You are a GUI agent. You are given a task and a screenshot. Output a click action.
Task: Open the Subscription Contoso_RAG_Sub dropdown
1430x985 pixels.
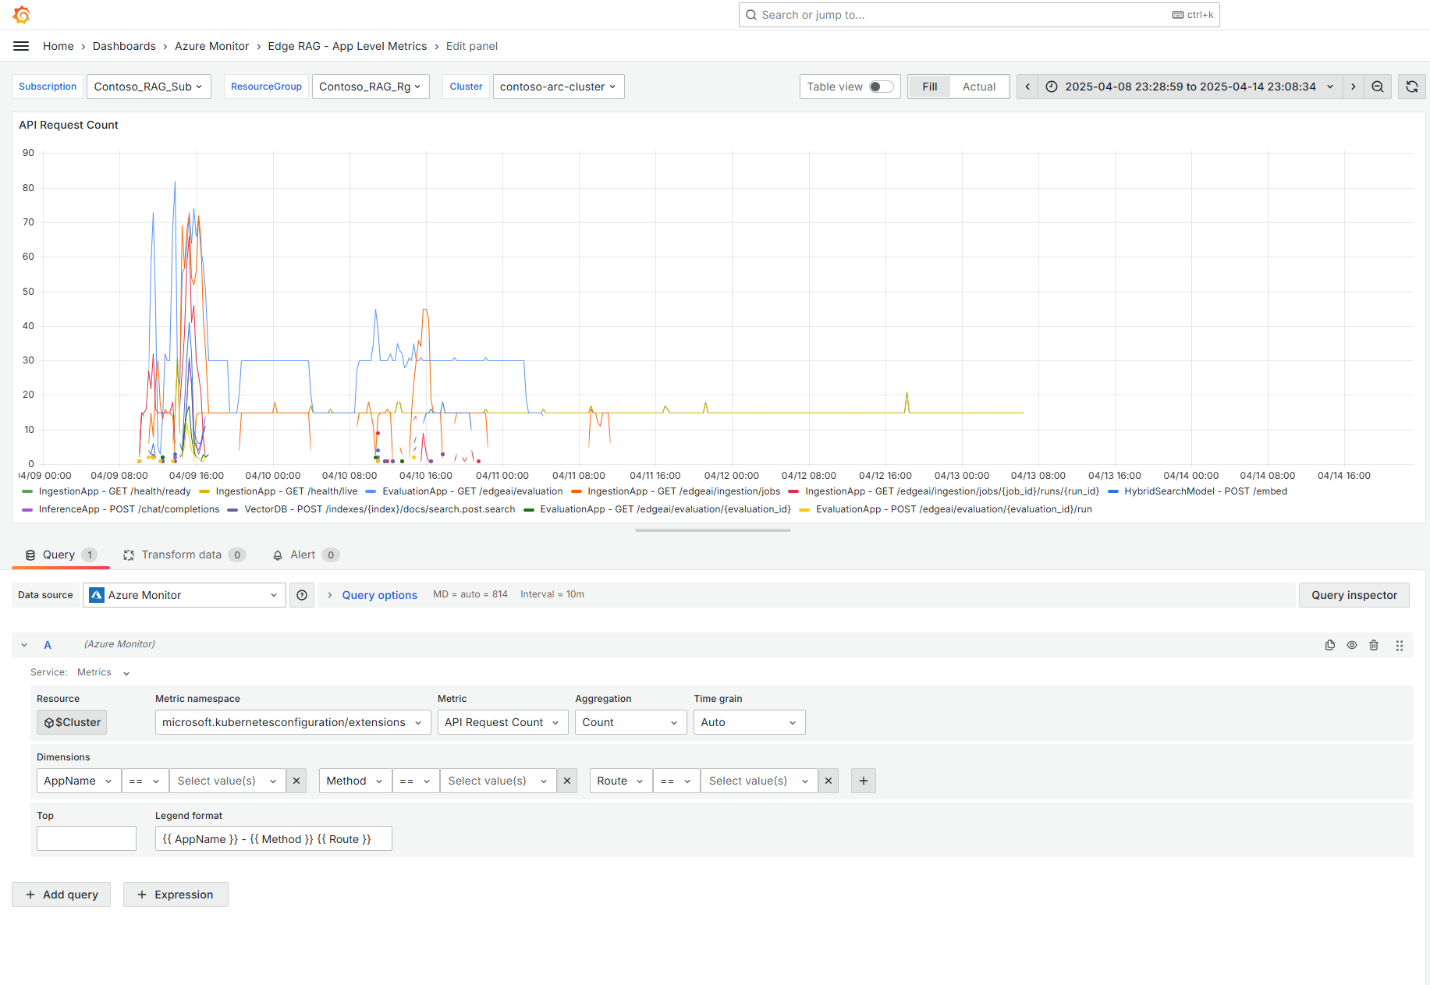pyautogui.click(x=148, y=87)
